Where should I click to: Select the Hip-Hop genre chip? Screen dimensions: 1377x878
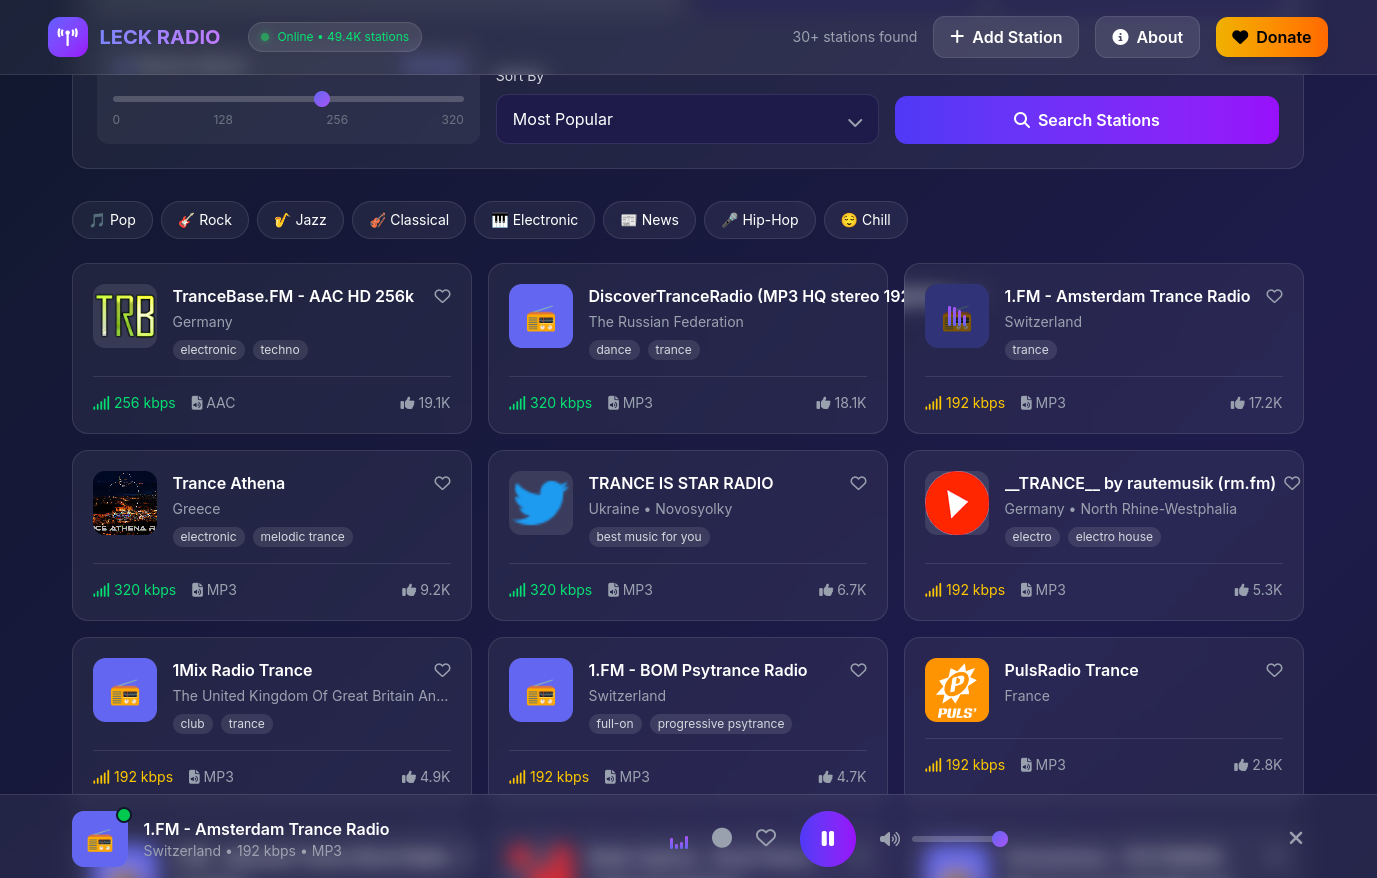pyautogui.click(x=760, y=220)
